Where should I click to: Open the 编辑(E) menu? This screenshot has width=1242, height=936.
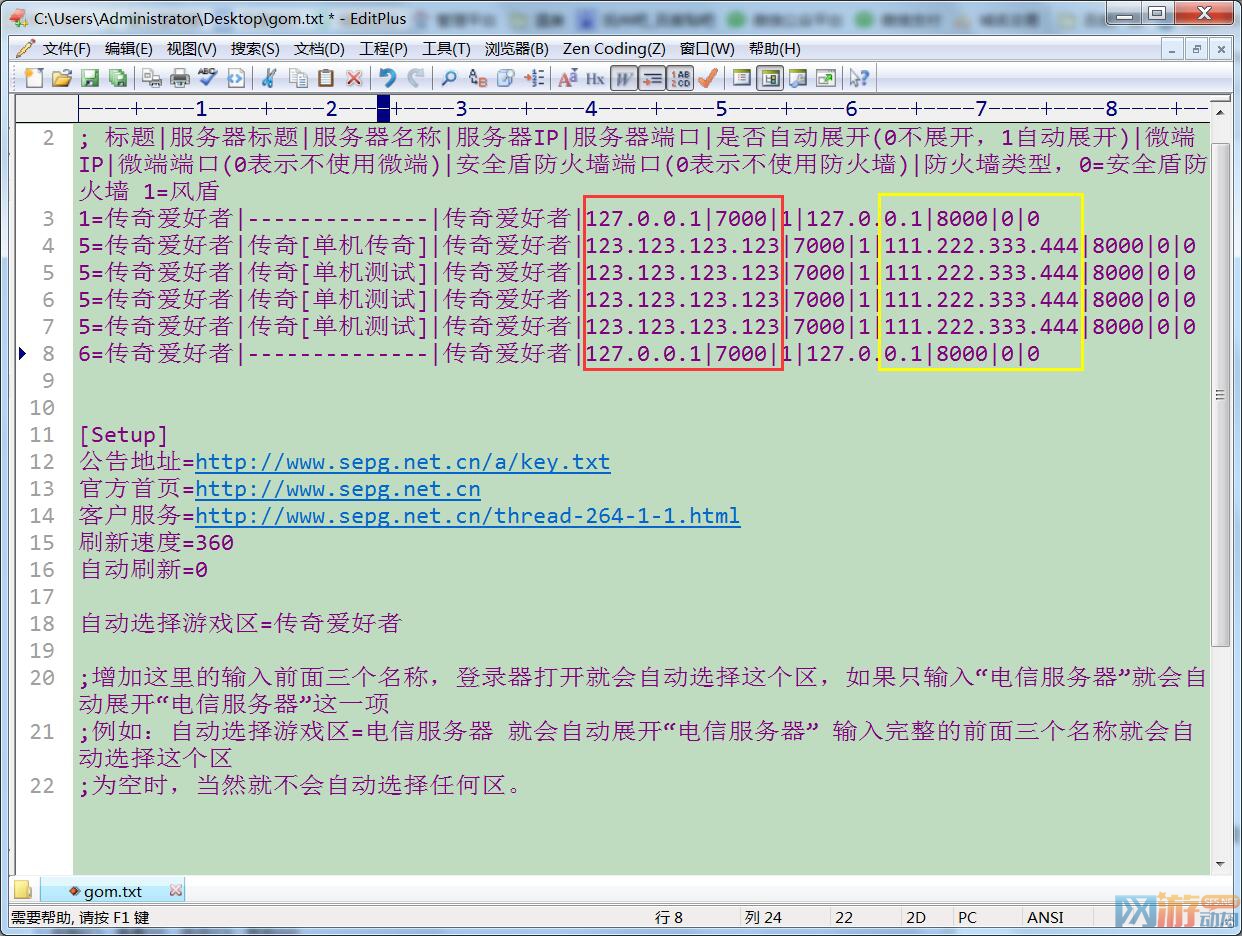point(129,48)
